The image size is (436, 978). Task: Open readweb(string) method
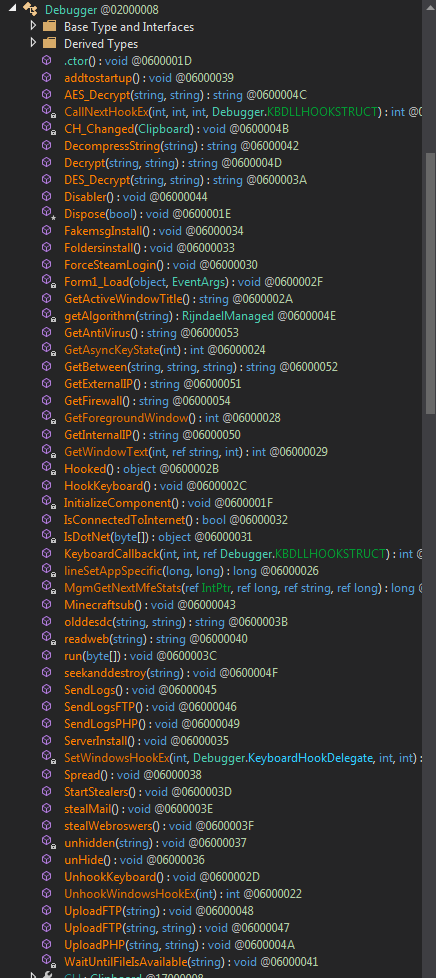[x=156, y=639]
